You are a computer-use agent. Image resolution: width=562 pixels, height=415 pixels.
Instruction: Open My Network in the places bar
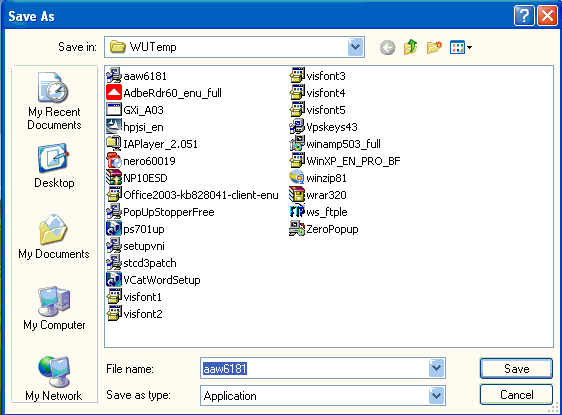[x=54, y=378]
